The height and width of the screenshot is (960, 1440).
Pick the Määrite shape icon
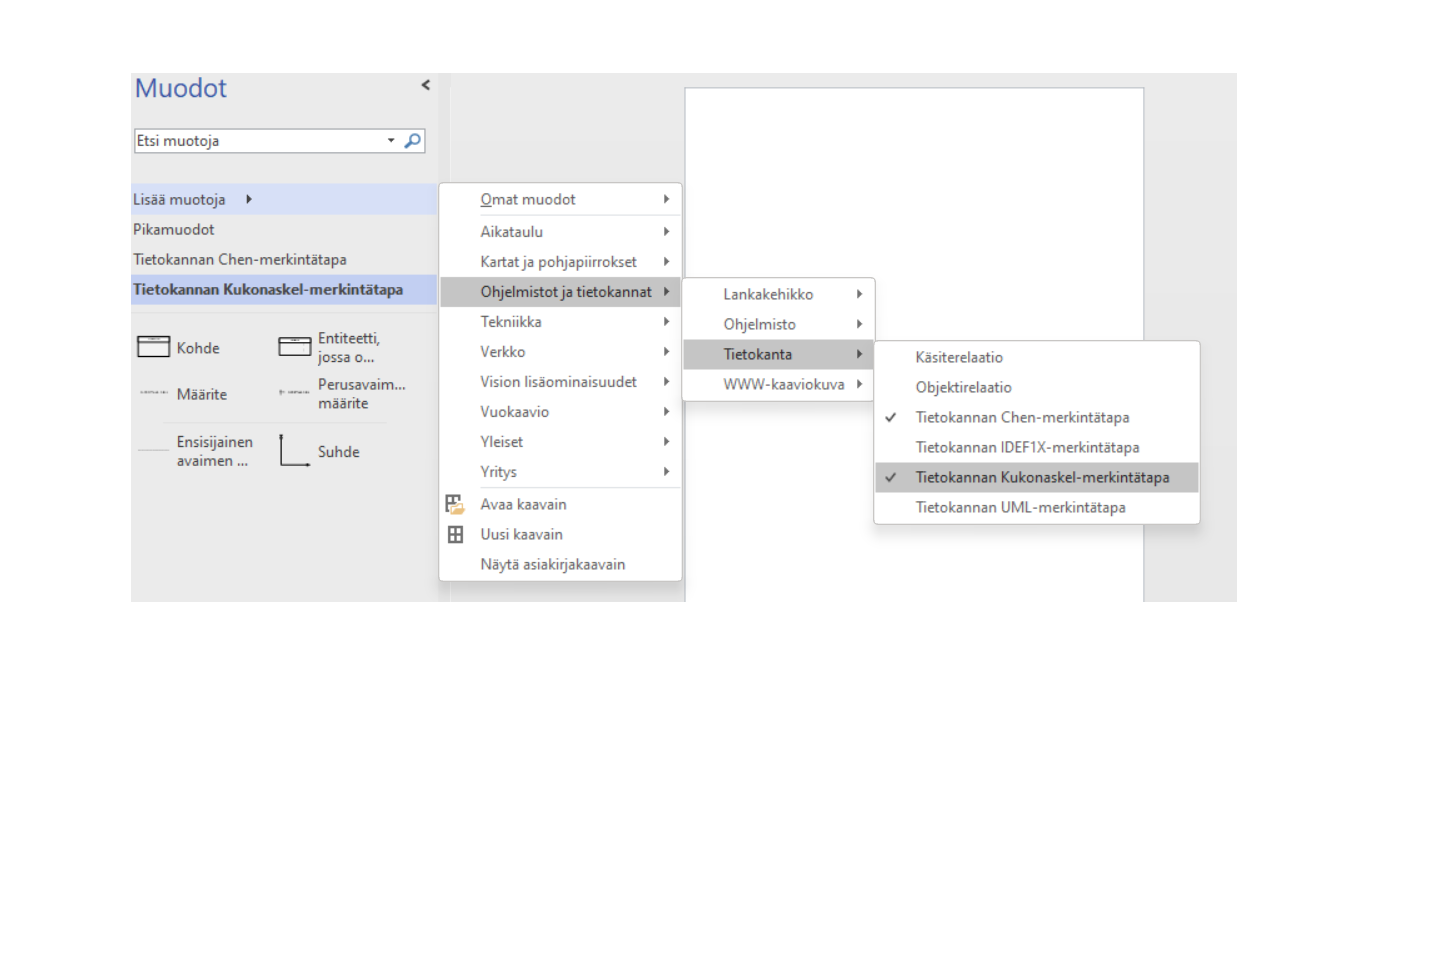[x=153, y=393]
